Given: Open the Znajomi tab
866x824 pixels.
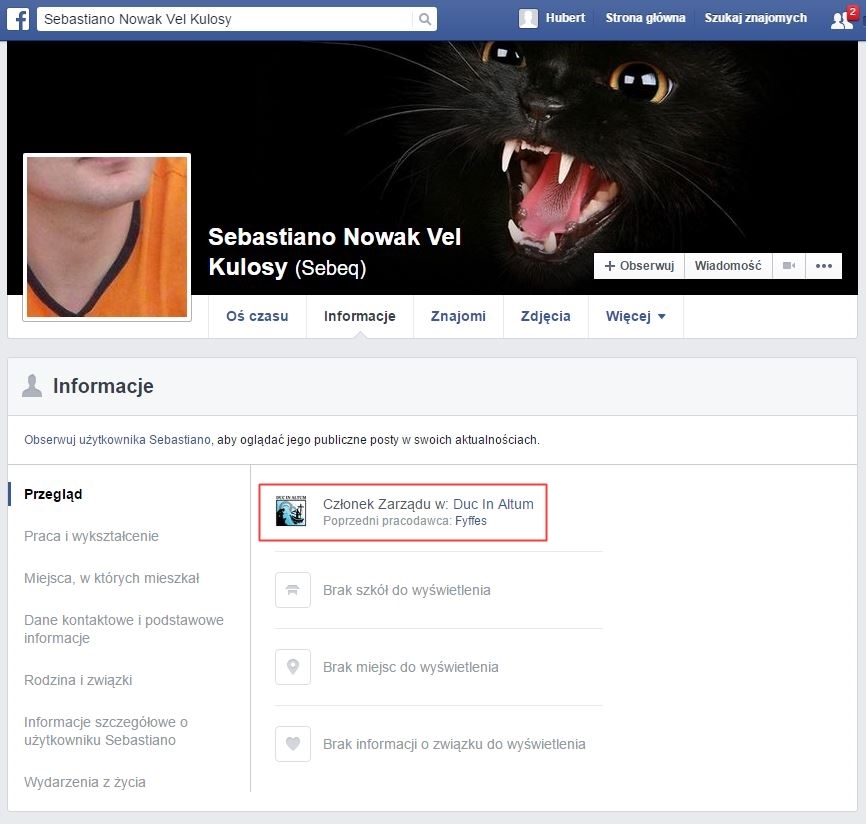Looking at the screenshot, I should click(458, 316).
